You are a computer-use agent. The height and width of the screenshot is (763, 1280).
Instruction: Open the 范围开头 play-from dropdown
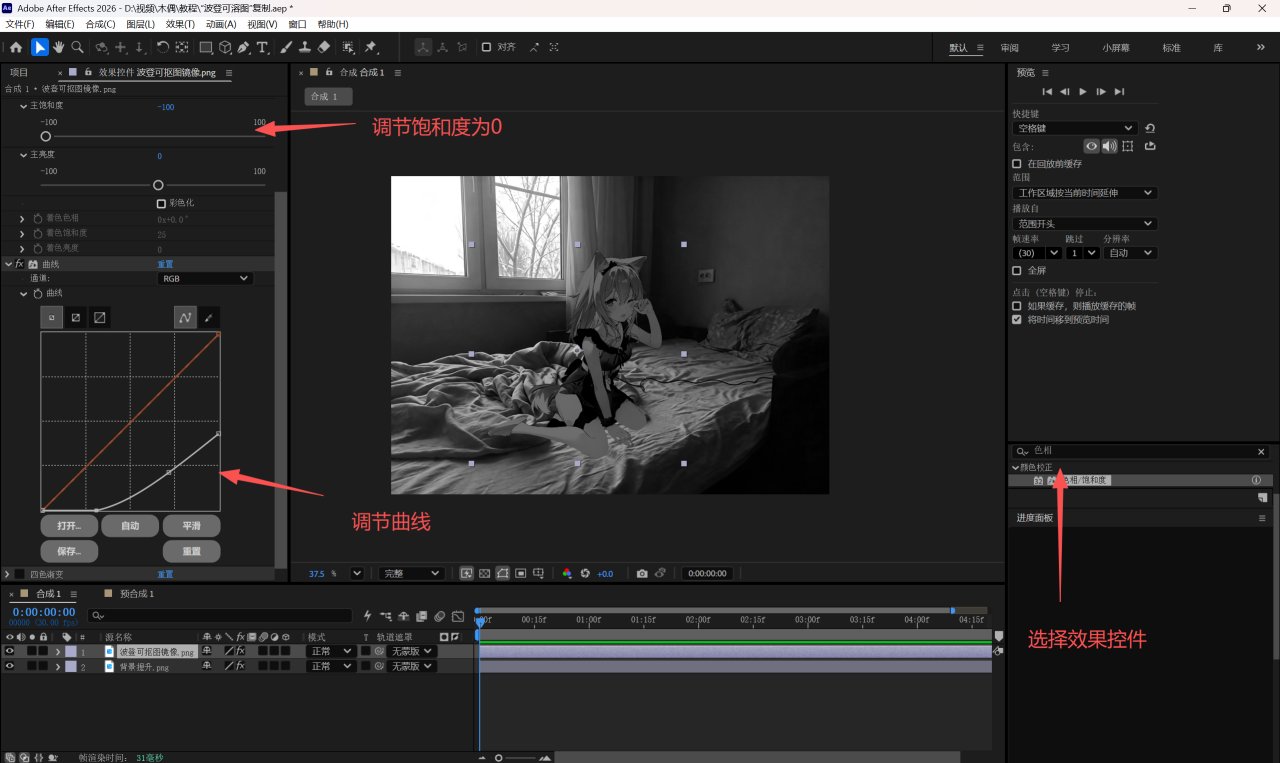tap(1085, 224)
